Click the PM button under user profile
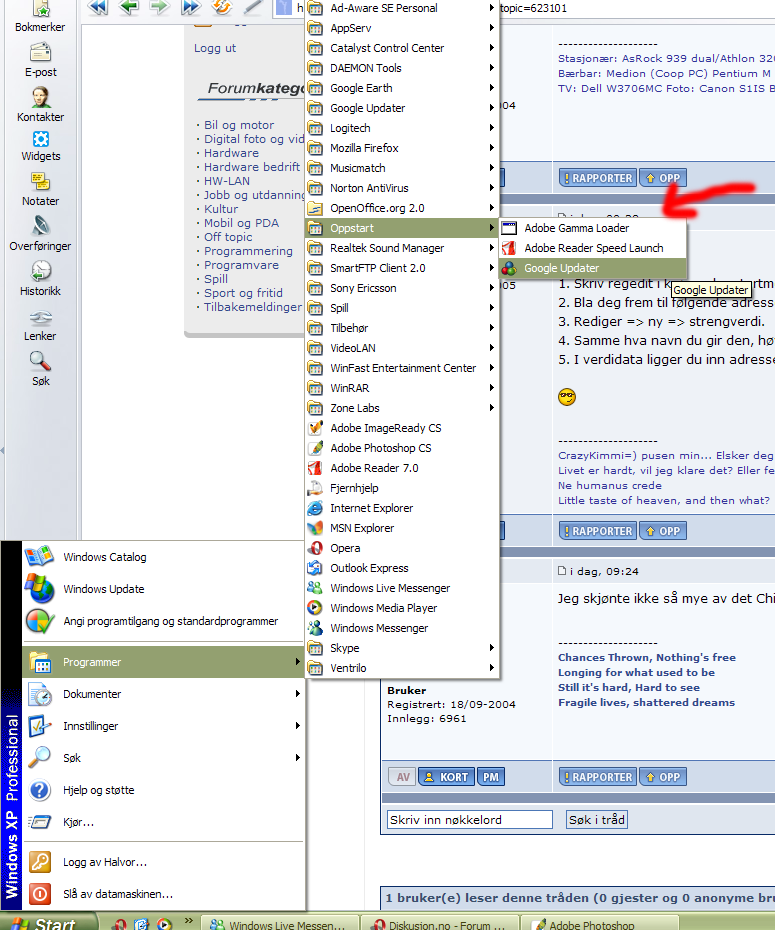The image size is (775, 930). [x=490, y=777]
